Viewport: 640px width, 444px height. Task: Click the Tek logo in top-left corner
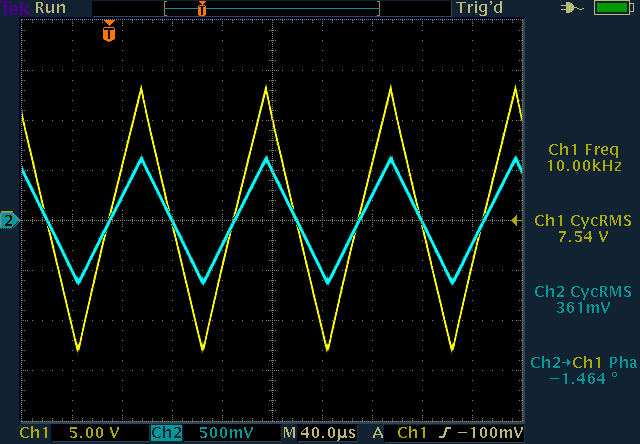click(15, 8)
